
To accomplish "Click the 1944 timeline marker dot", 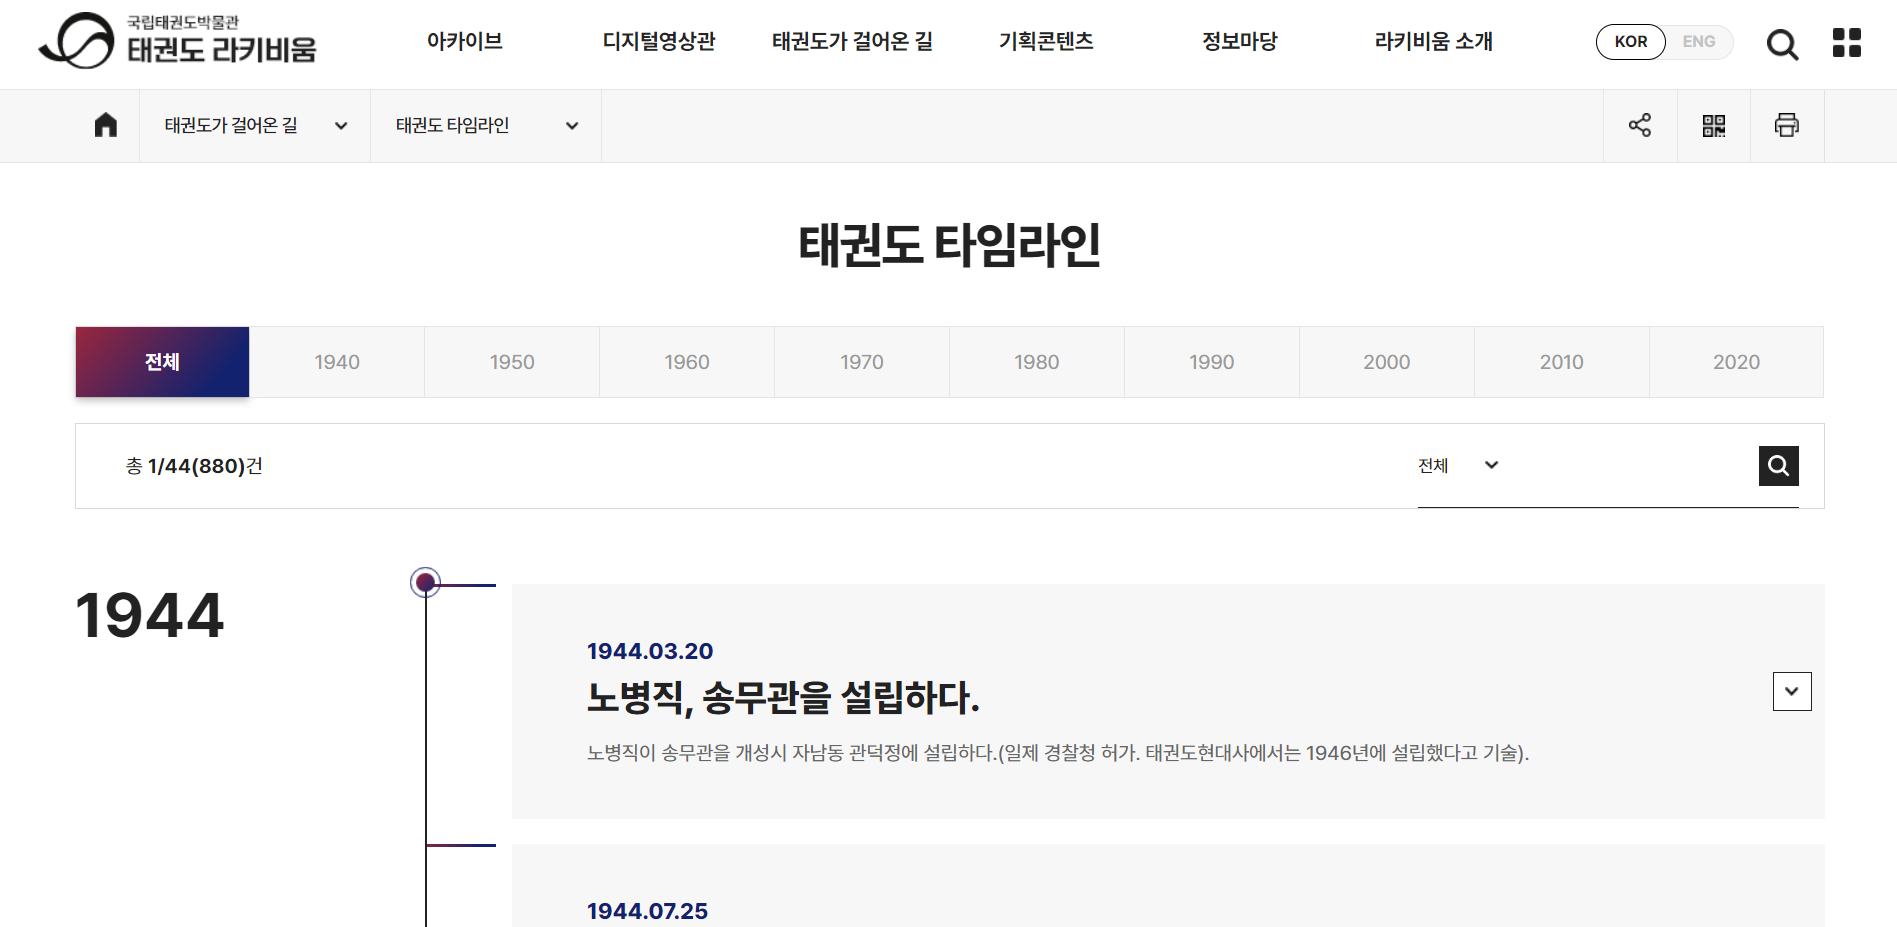I will (426, 582).
